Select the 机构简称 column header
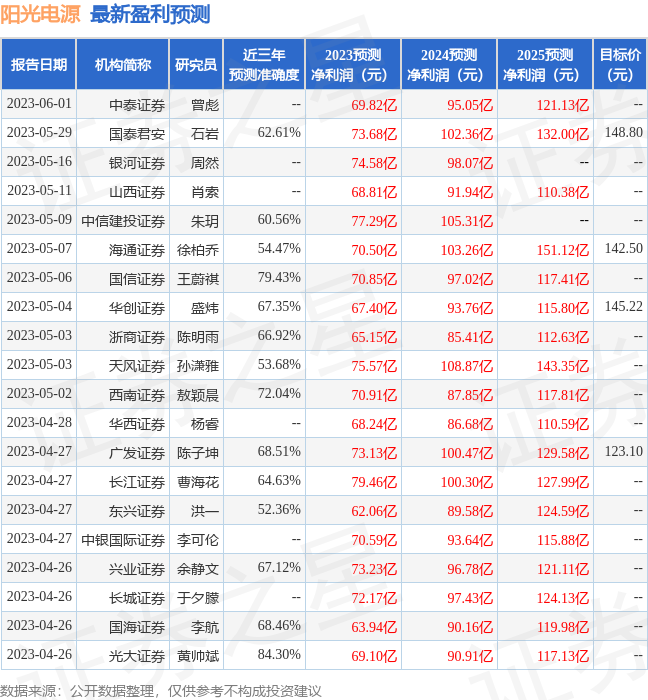648x700 pixels. (x=123, y=64)
